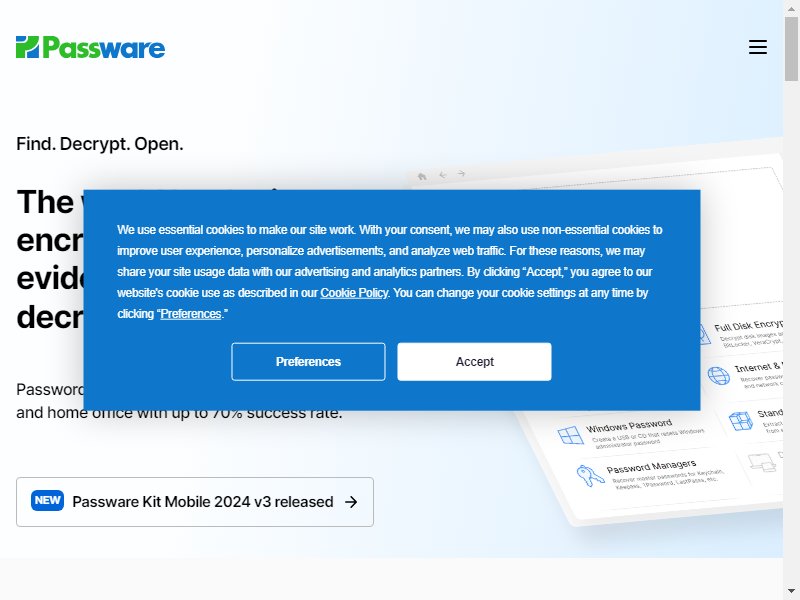This screenshot has height=600, width=800.
Task: Open cookie Preferences button
Action: pyautogui.click(x=308, y=362)
